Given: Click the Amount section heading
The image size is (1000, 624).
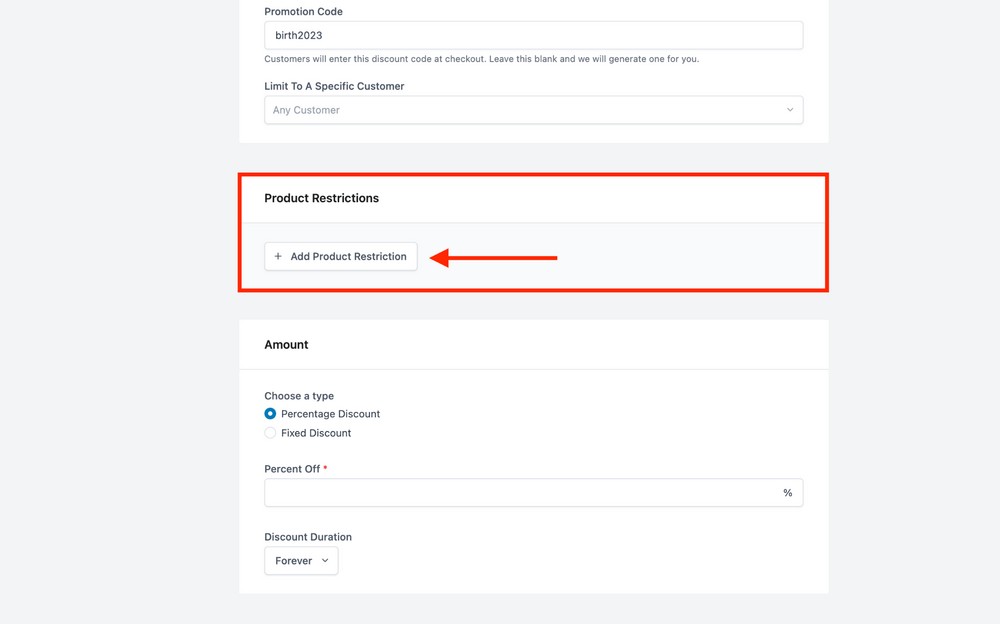Looking at the screenshot, I should (286, 344).
